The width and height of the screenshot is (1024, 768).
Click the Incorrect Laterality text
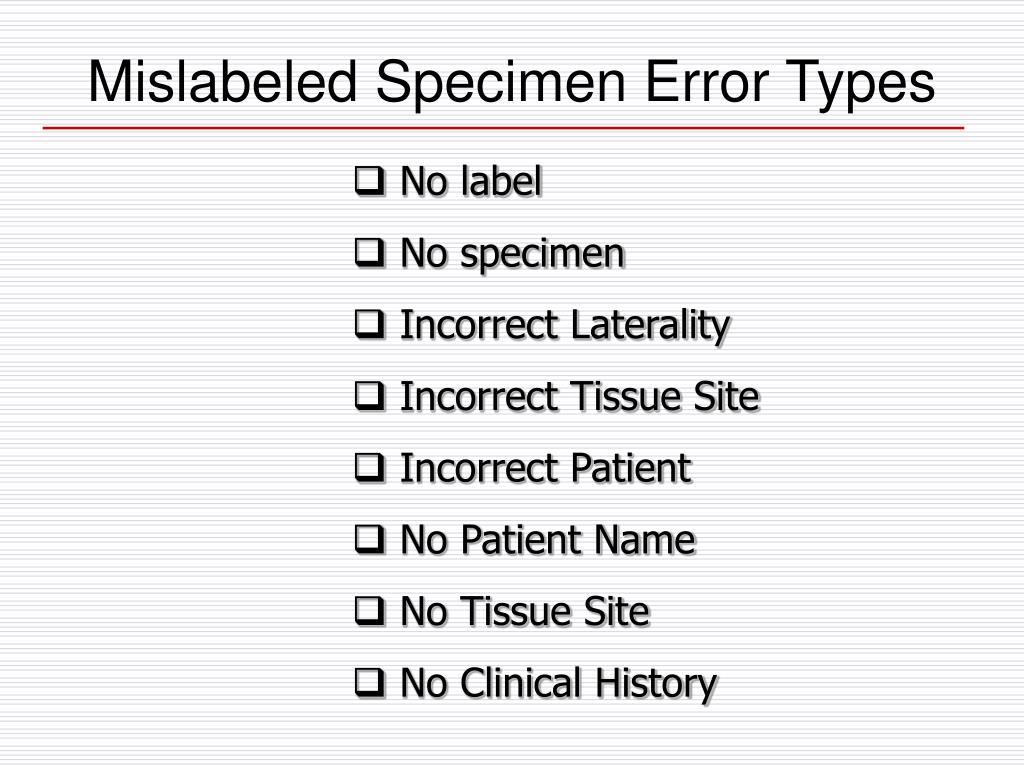pyautogui.click(x=565, y=327)
